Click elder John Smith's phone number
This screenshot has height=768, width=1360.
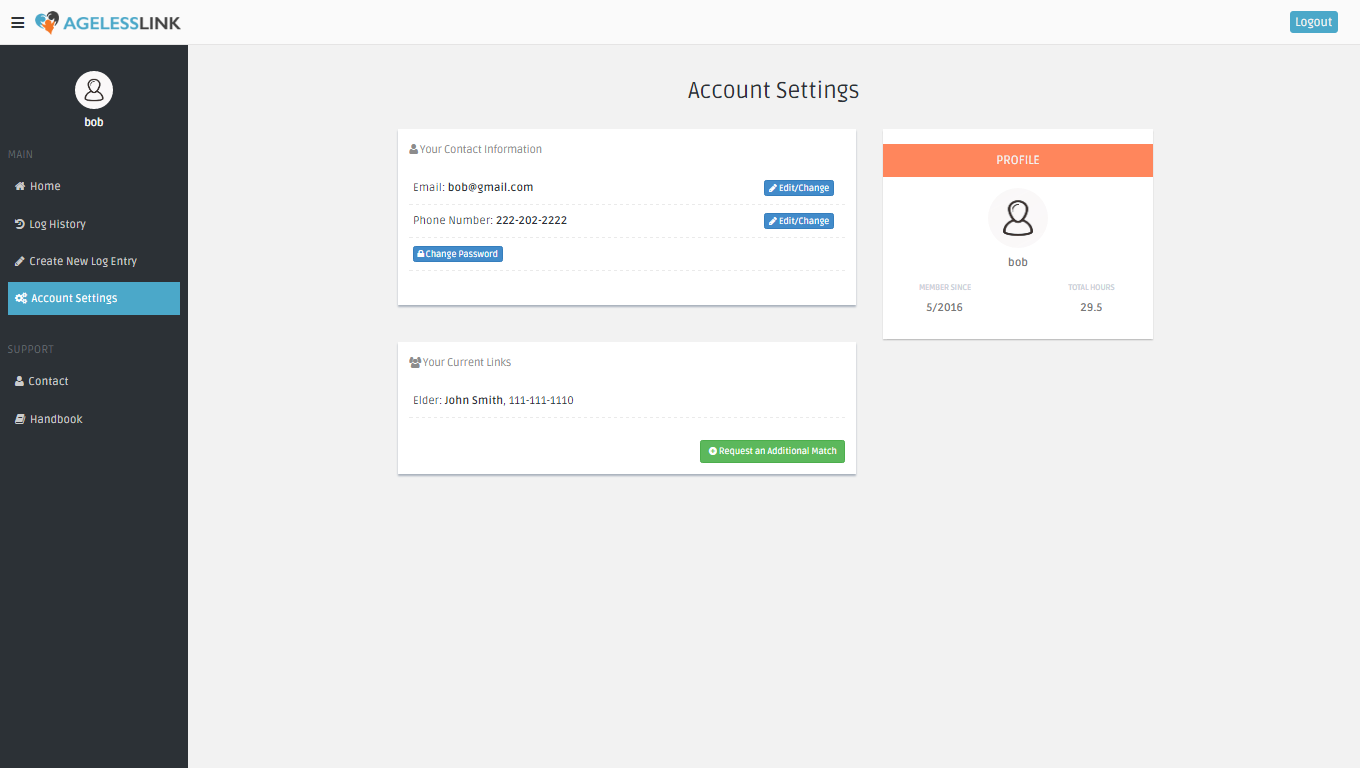click(541, 400)
